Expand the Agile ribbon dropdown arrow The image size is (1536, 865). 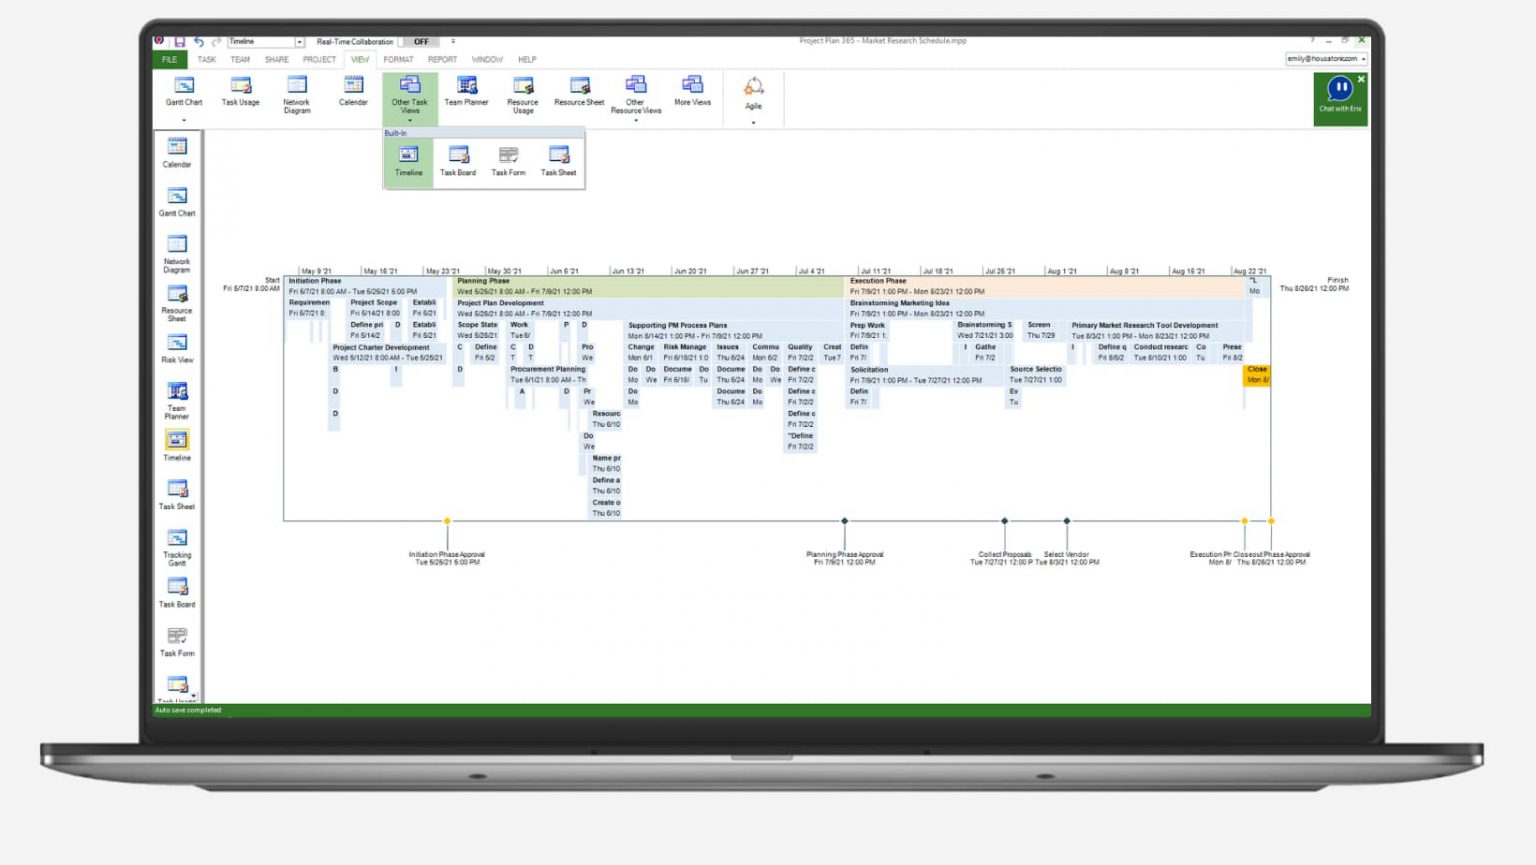[x=753, y=121]
